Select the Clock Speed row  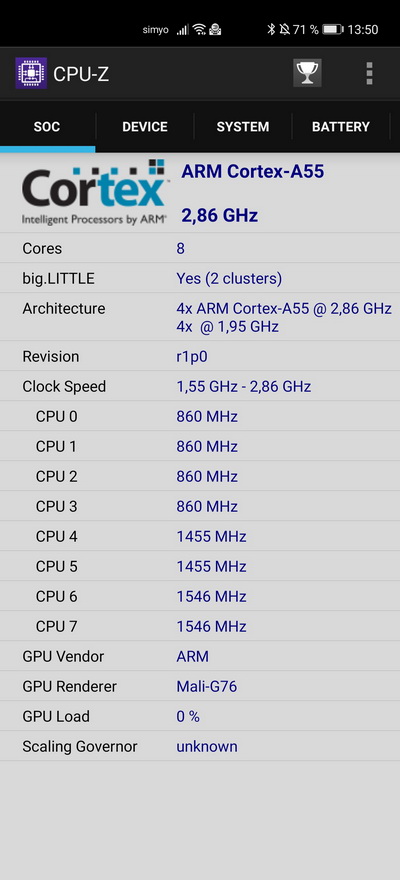point(200,387)
